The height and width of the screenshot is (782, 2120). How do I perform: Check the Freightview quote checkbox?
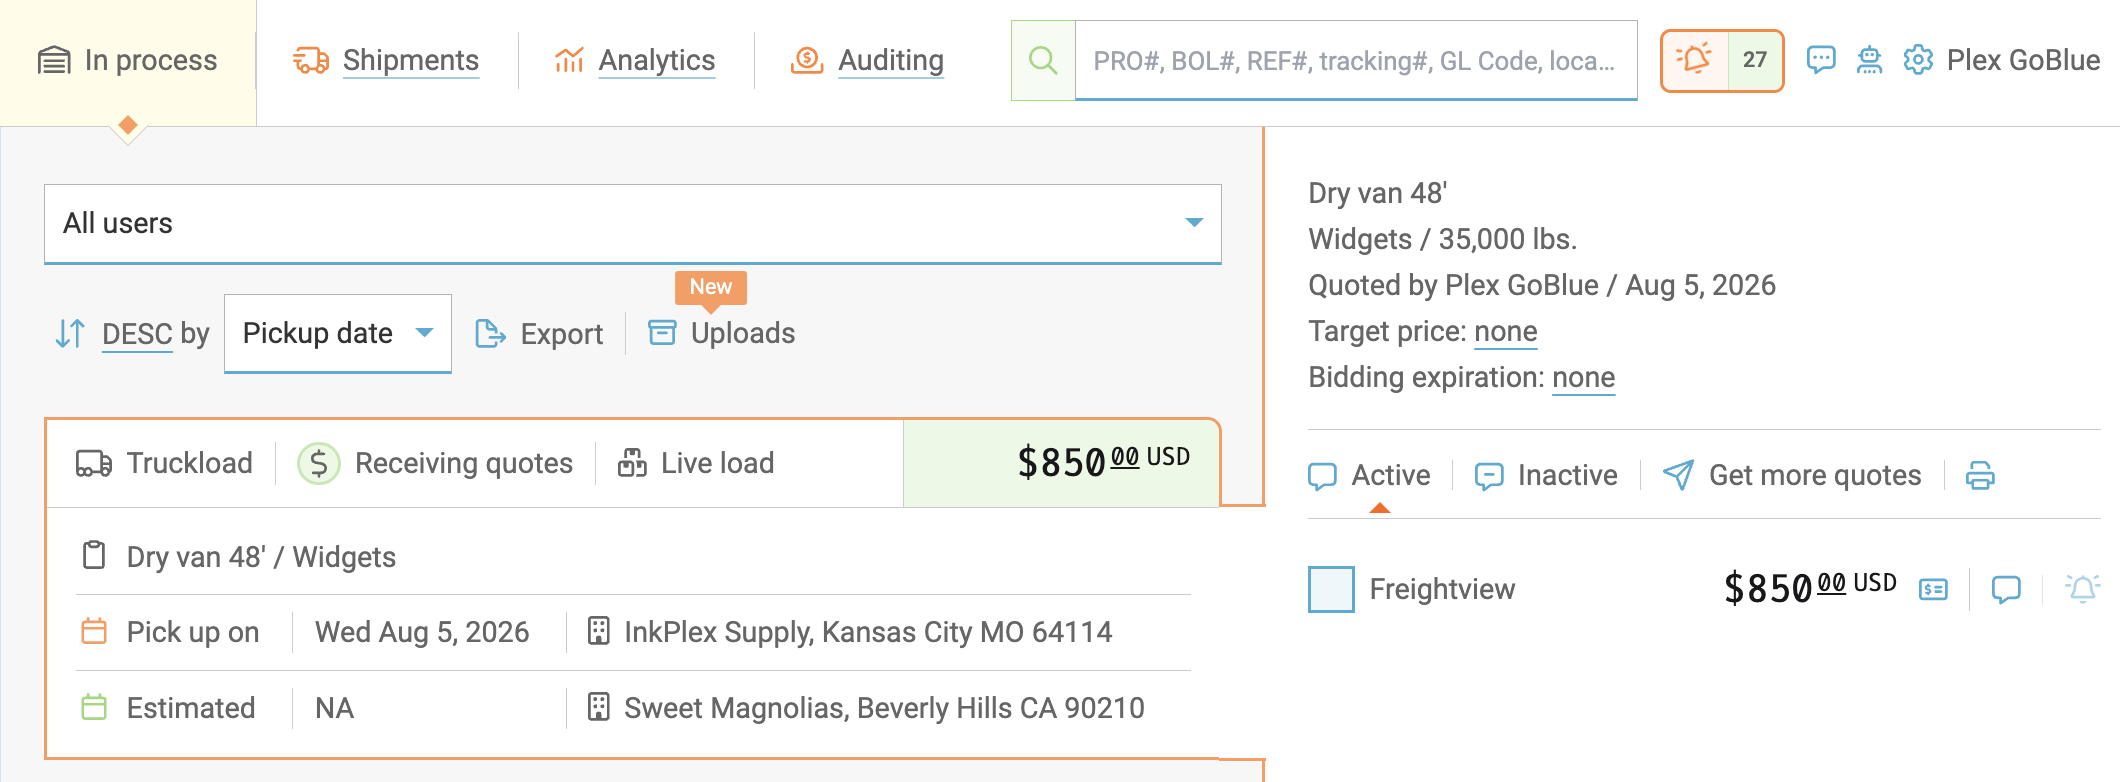(x=1331, y=589)
